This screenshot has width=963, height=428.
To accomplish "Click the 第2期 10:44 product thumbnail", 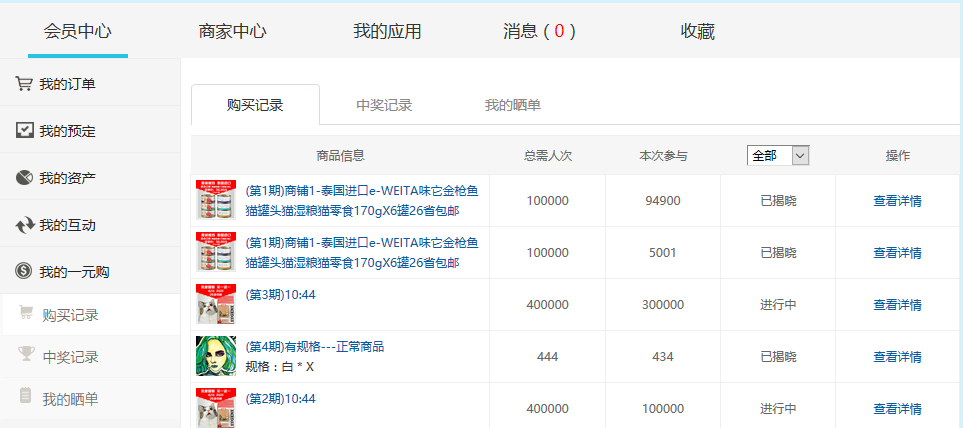I will pos(215,408).
